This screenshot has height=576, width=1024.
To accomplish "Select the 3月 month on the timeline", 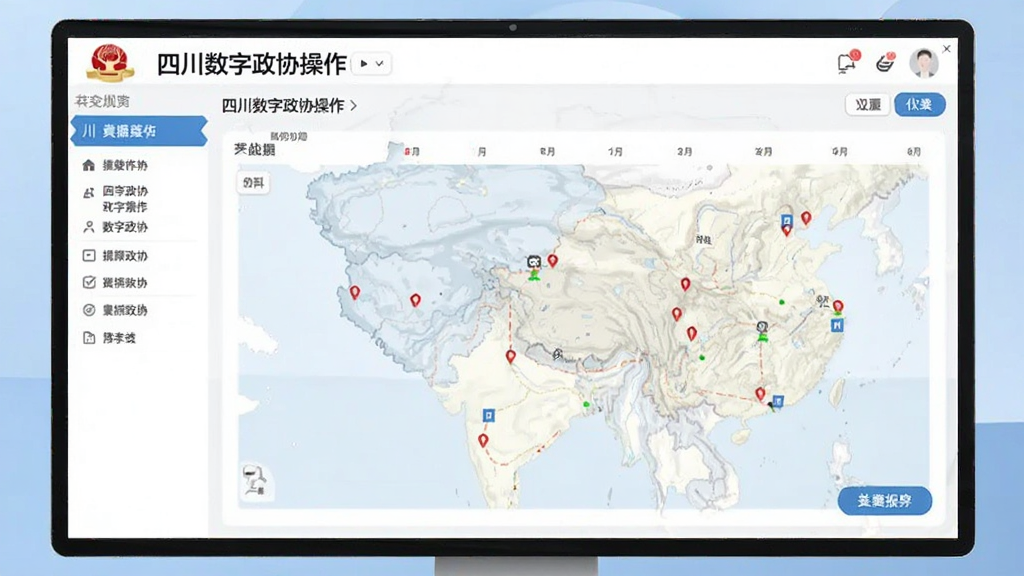I will [x=684, y=152].
